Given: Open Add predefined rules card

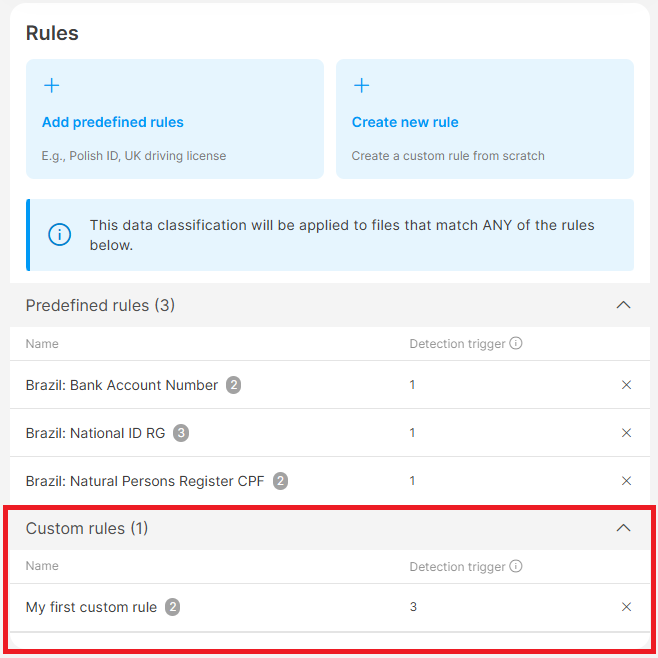Looking at the screenshot, I should point(175,119).
